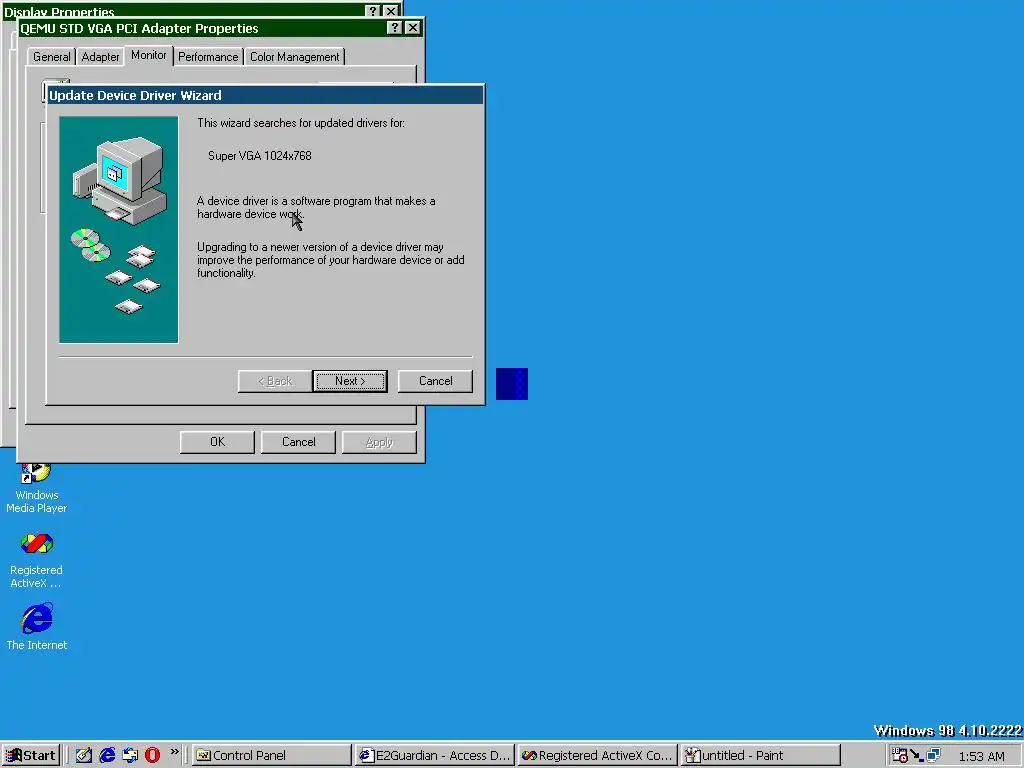The width and height of the screenshot is (1024, 768).
Task: Open the Performance tab
Action: pyautogui.click(x=208, y=57)
